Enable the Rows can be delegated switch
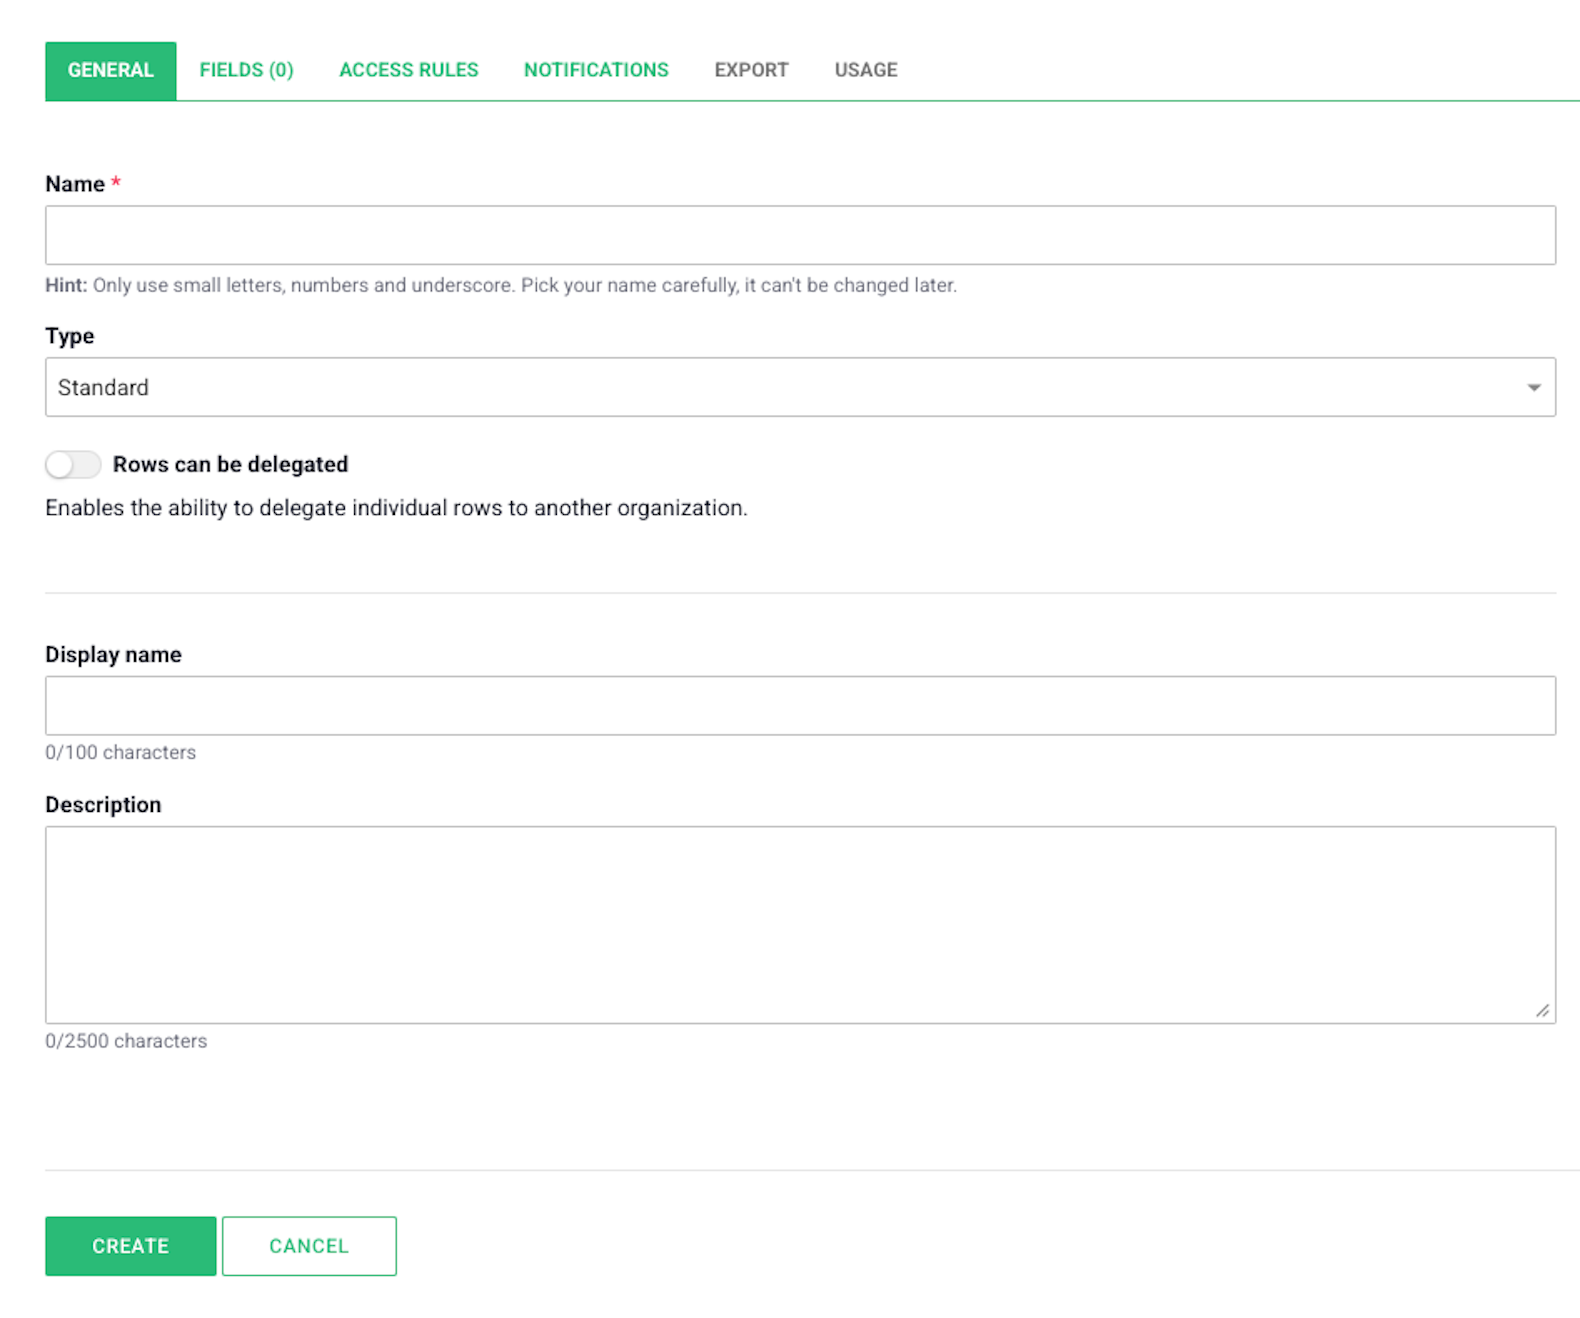 (73, 464)
